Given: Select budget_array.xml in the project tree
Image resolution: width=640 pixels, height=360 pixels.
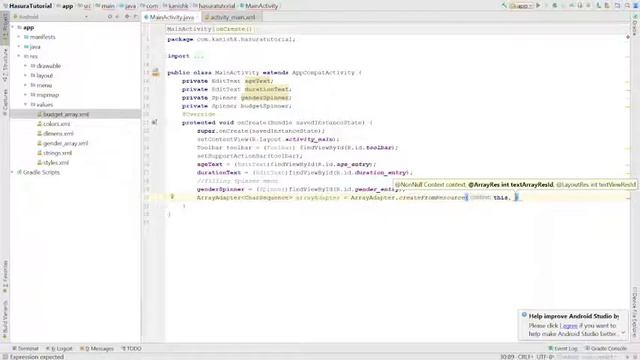Looking at the screenshot, I should point(66,114).
